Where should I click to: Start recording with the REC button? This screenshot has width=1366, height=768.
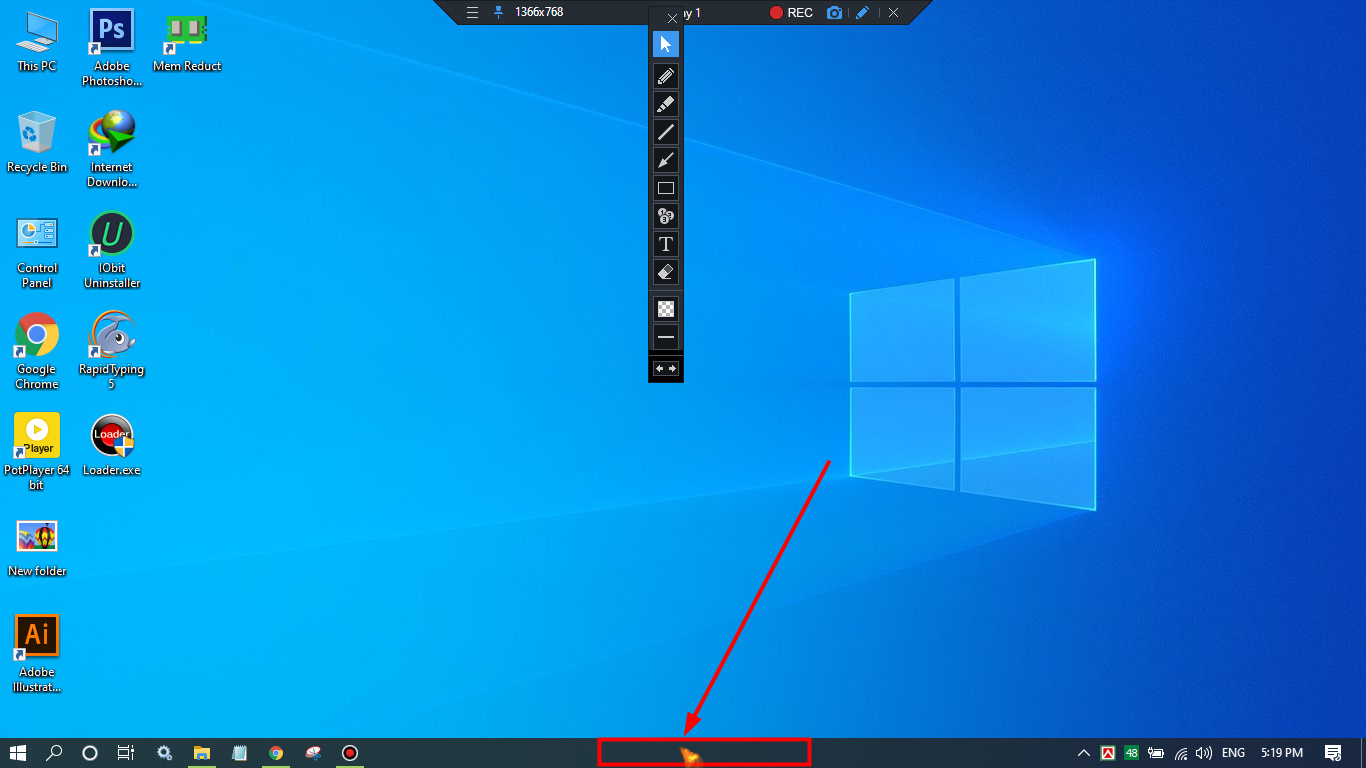pyautogui.click(x=791, y=13)
